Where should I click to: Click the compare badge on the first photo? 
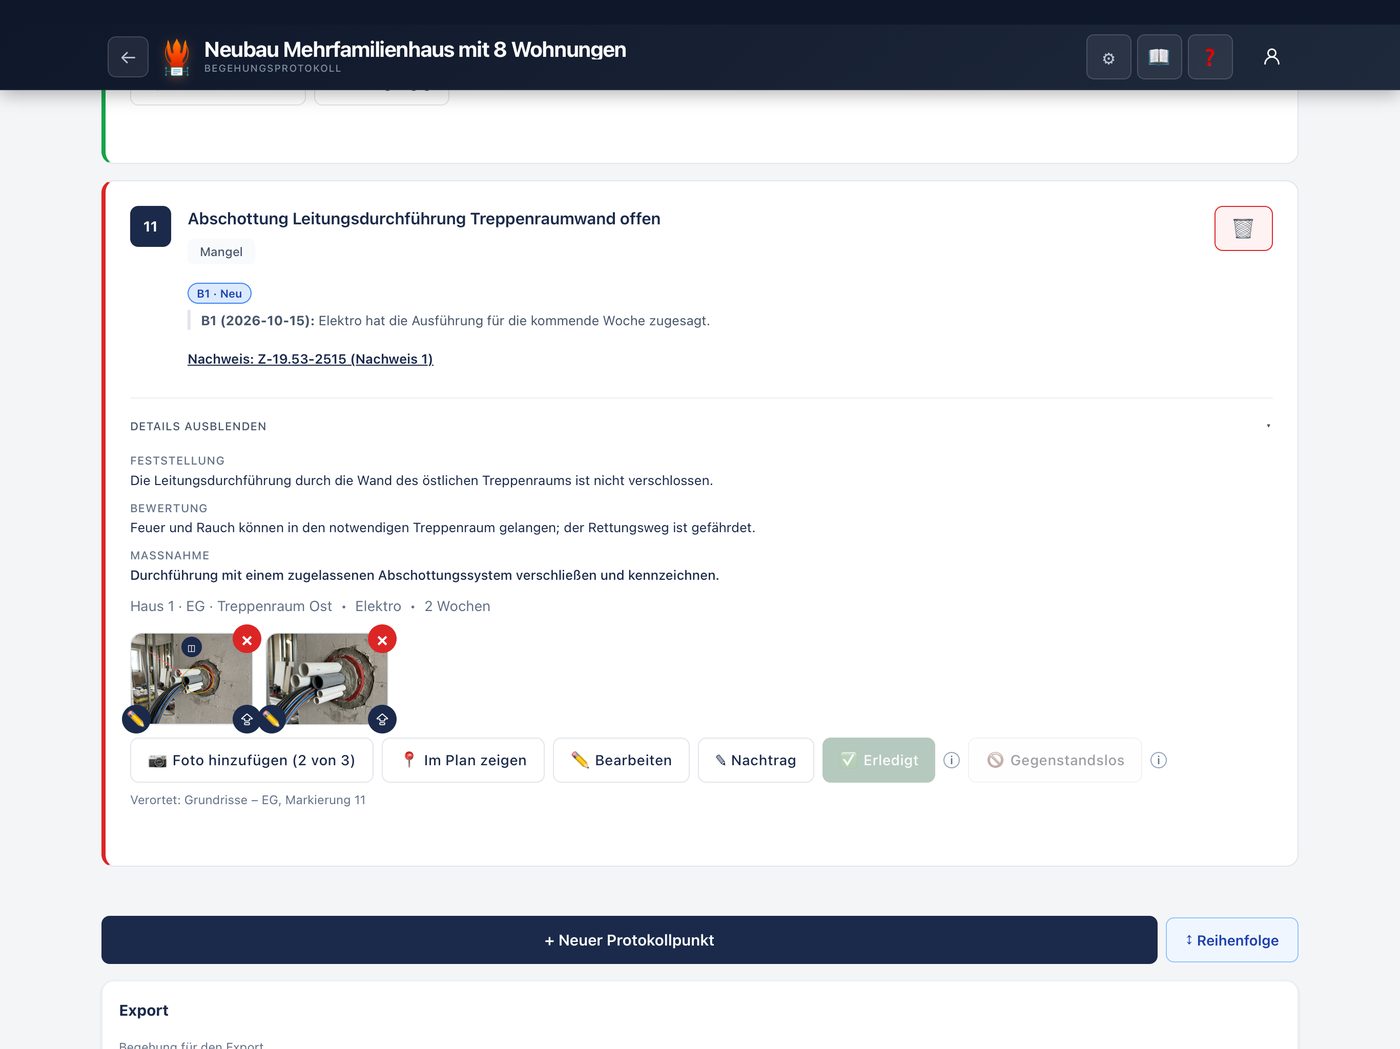tap(192, 648)
